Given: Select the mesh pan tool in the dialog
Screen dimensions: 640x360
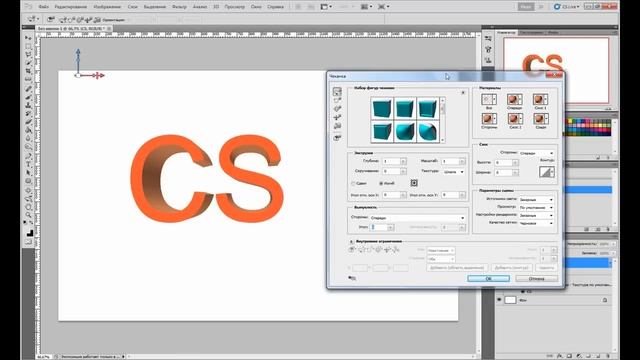Looking at the screenshot, I should click(x=337, y=109).
